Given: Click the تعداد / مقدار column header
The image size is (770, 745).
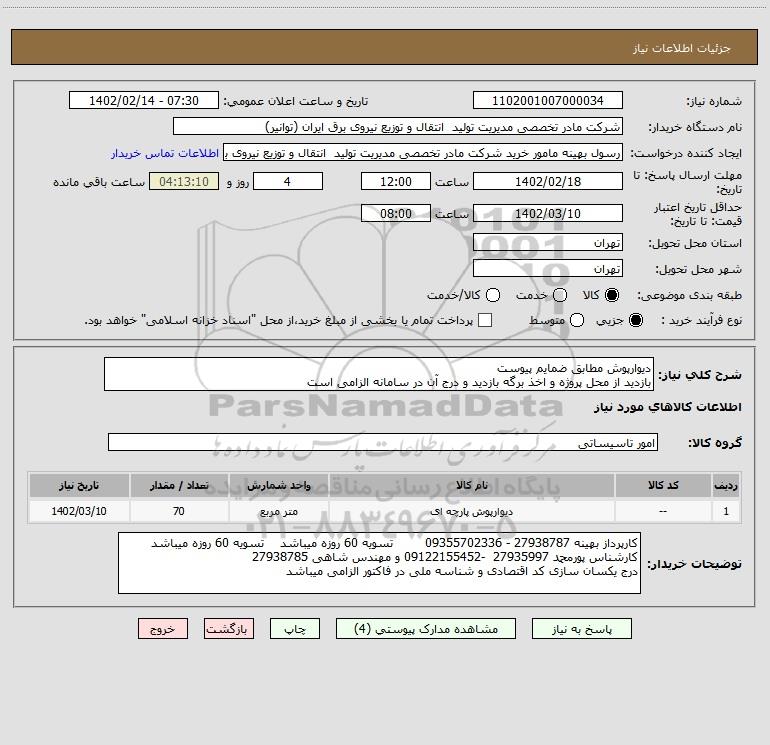Looking at the screenshot, I should (179, 485).
